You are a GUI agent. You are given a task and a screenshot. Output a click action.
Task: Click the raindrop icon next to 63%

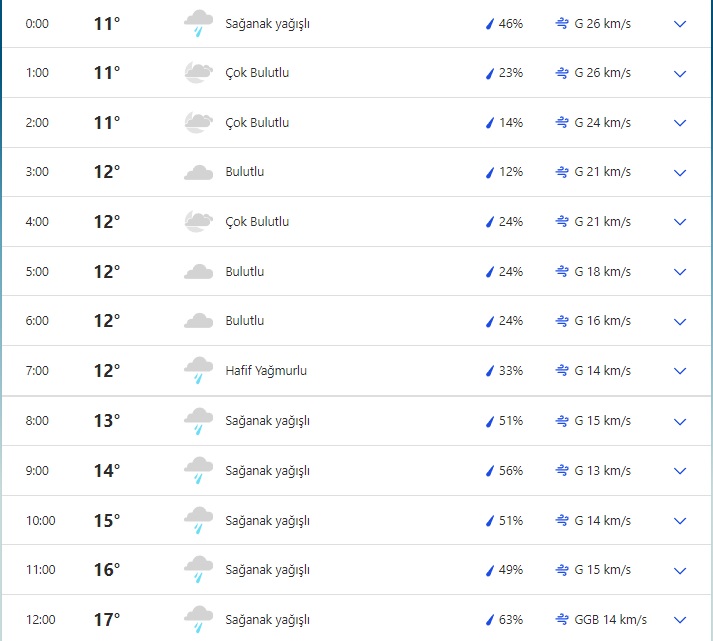490,619
